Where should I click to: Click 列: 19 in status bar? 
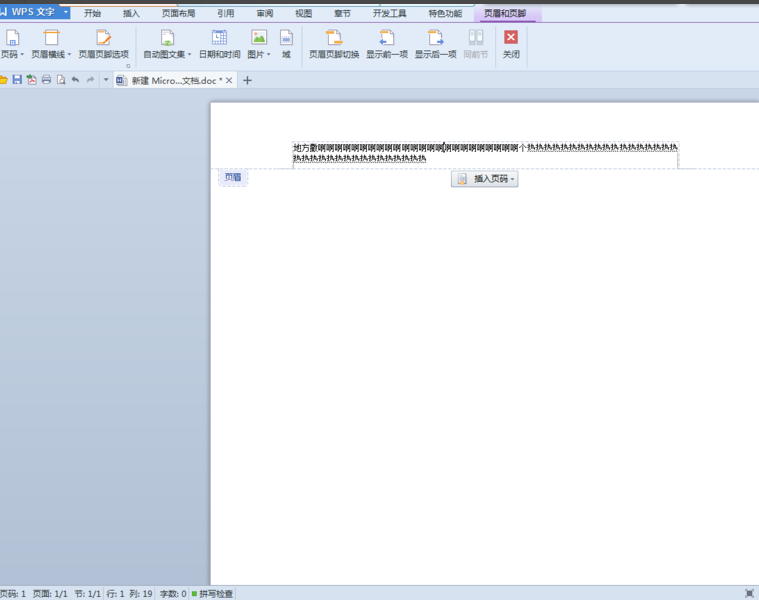pos(141,594)
